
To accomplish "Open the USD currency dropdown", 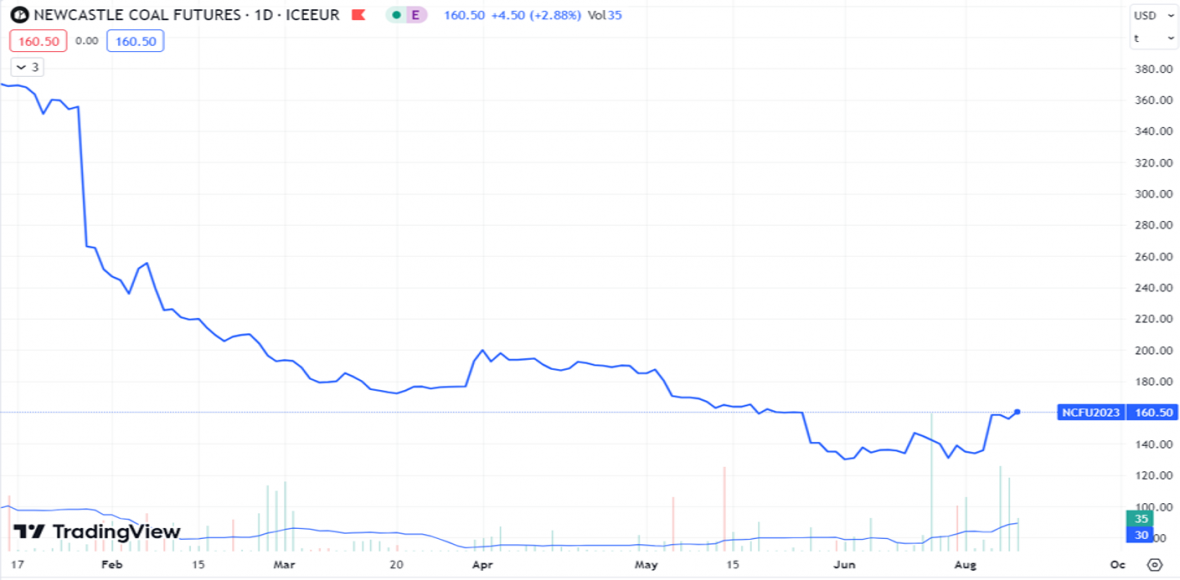I will pyautogui.click(x=1153, y=15).
